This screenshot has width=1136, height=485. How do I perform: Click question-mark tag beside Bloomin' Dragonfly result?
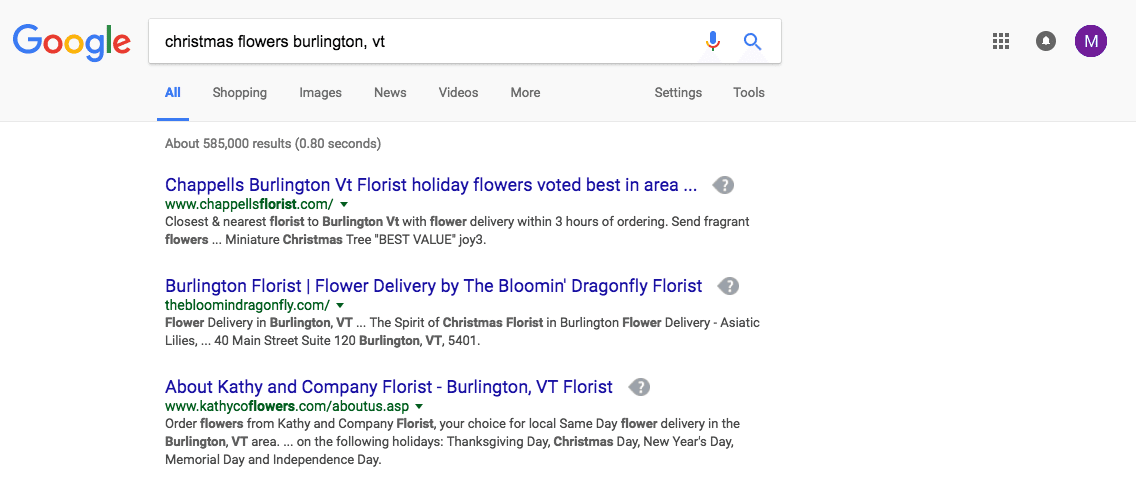pos(730,286)
